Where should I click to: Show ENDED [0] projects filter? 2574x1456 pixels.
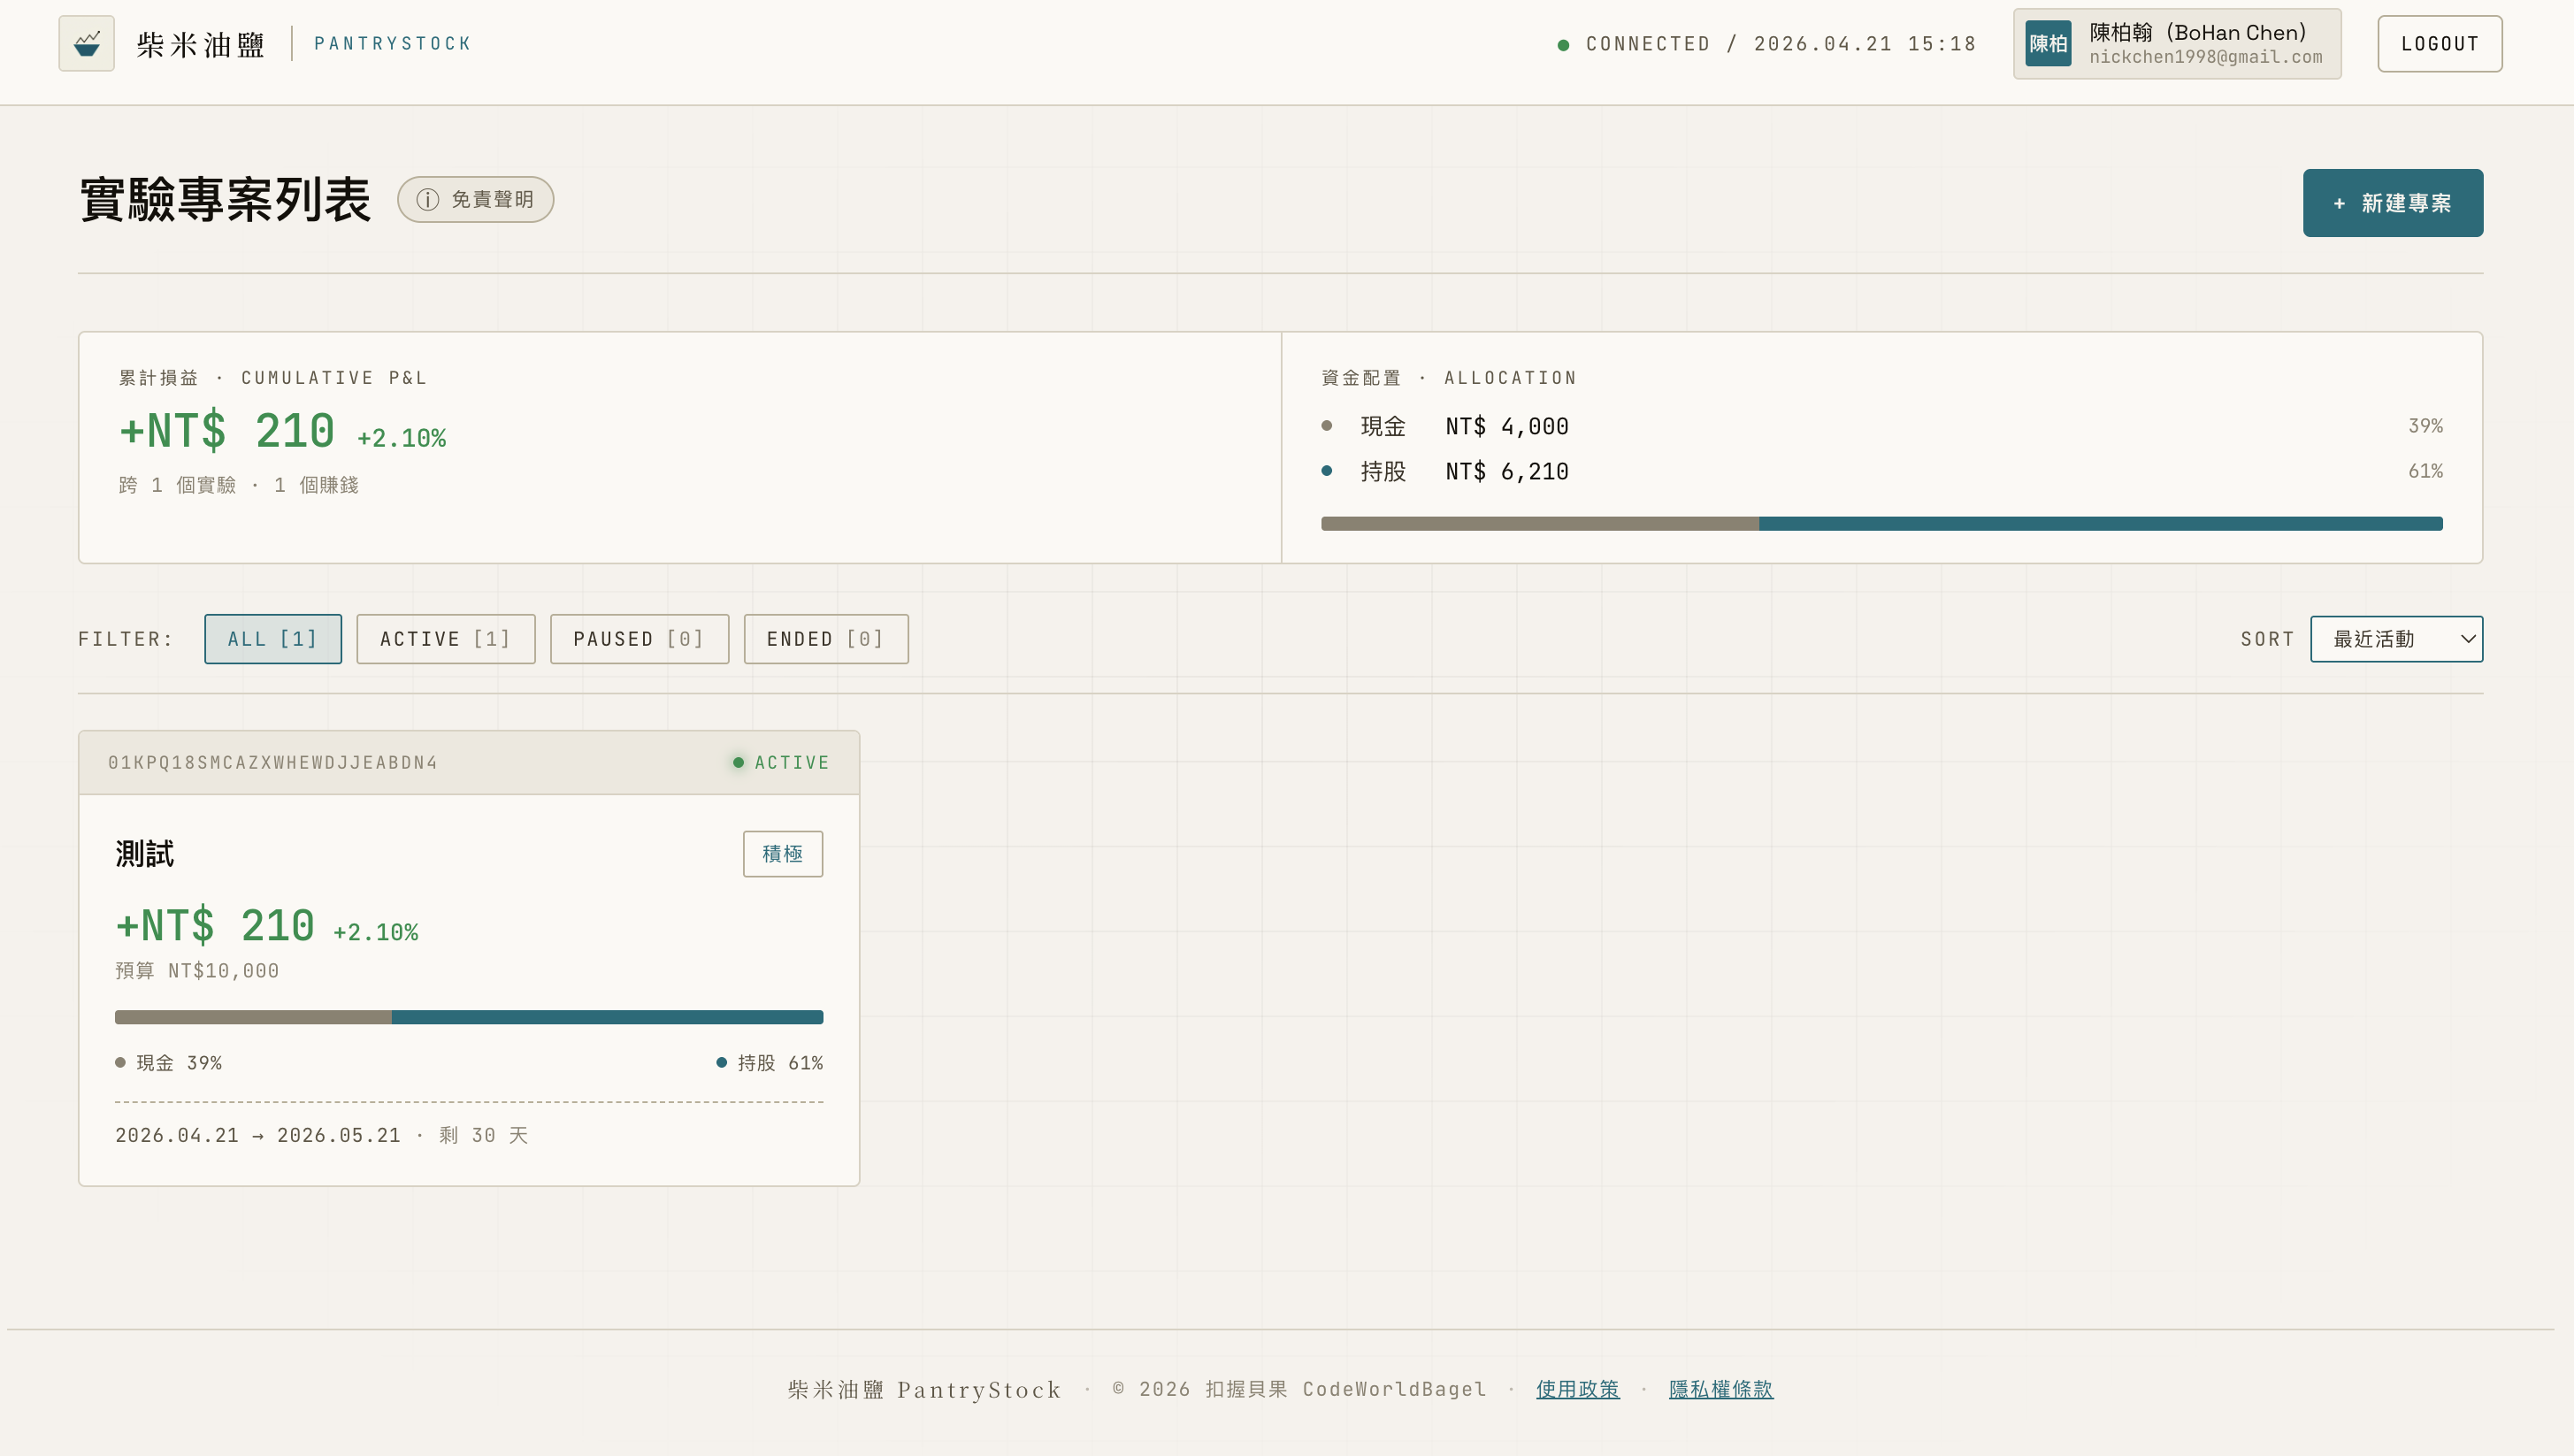click(x=825, y=639)
